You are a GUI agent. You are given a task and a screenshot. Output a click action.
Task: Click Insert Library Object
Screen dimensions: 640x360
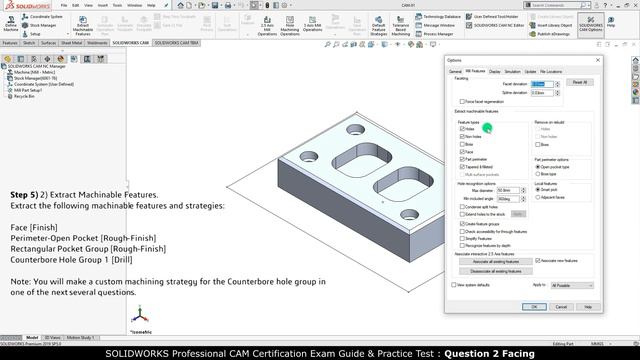click(551, 25)
